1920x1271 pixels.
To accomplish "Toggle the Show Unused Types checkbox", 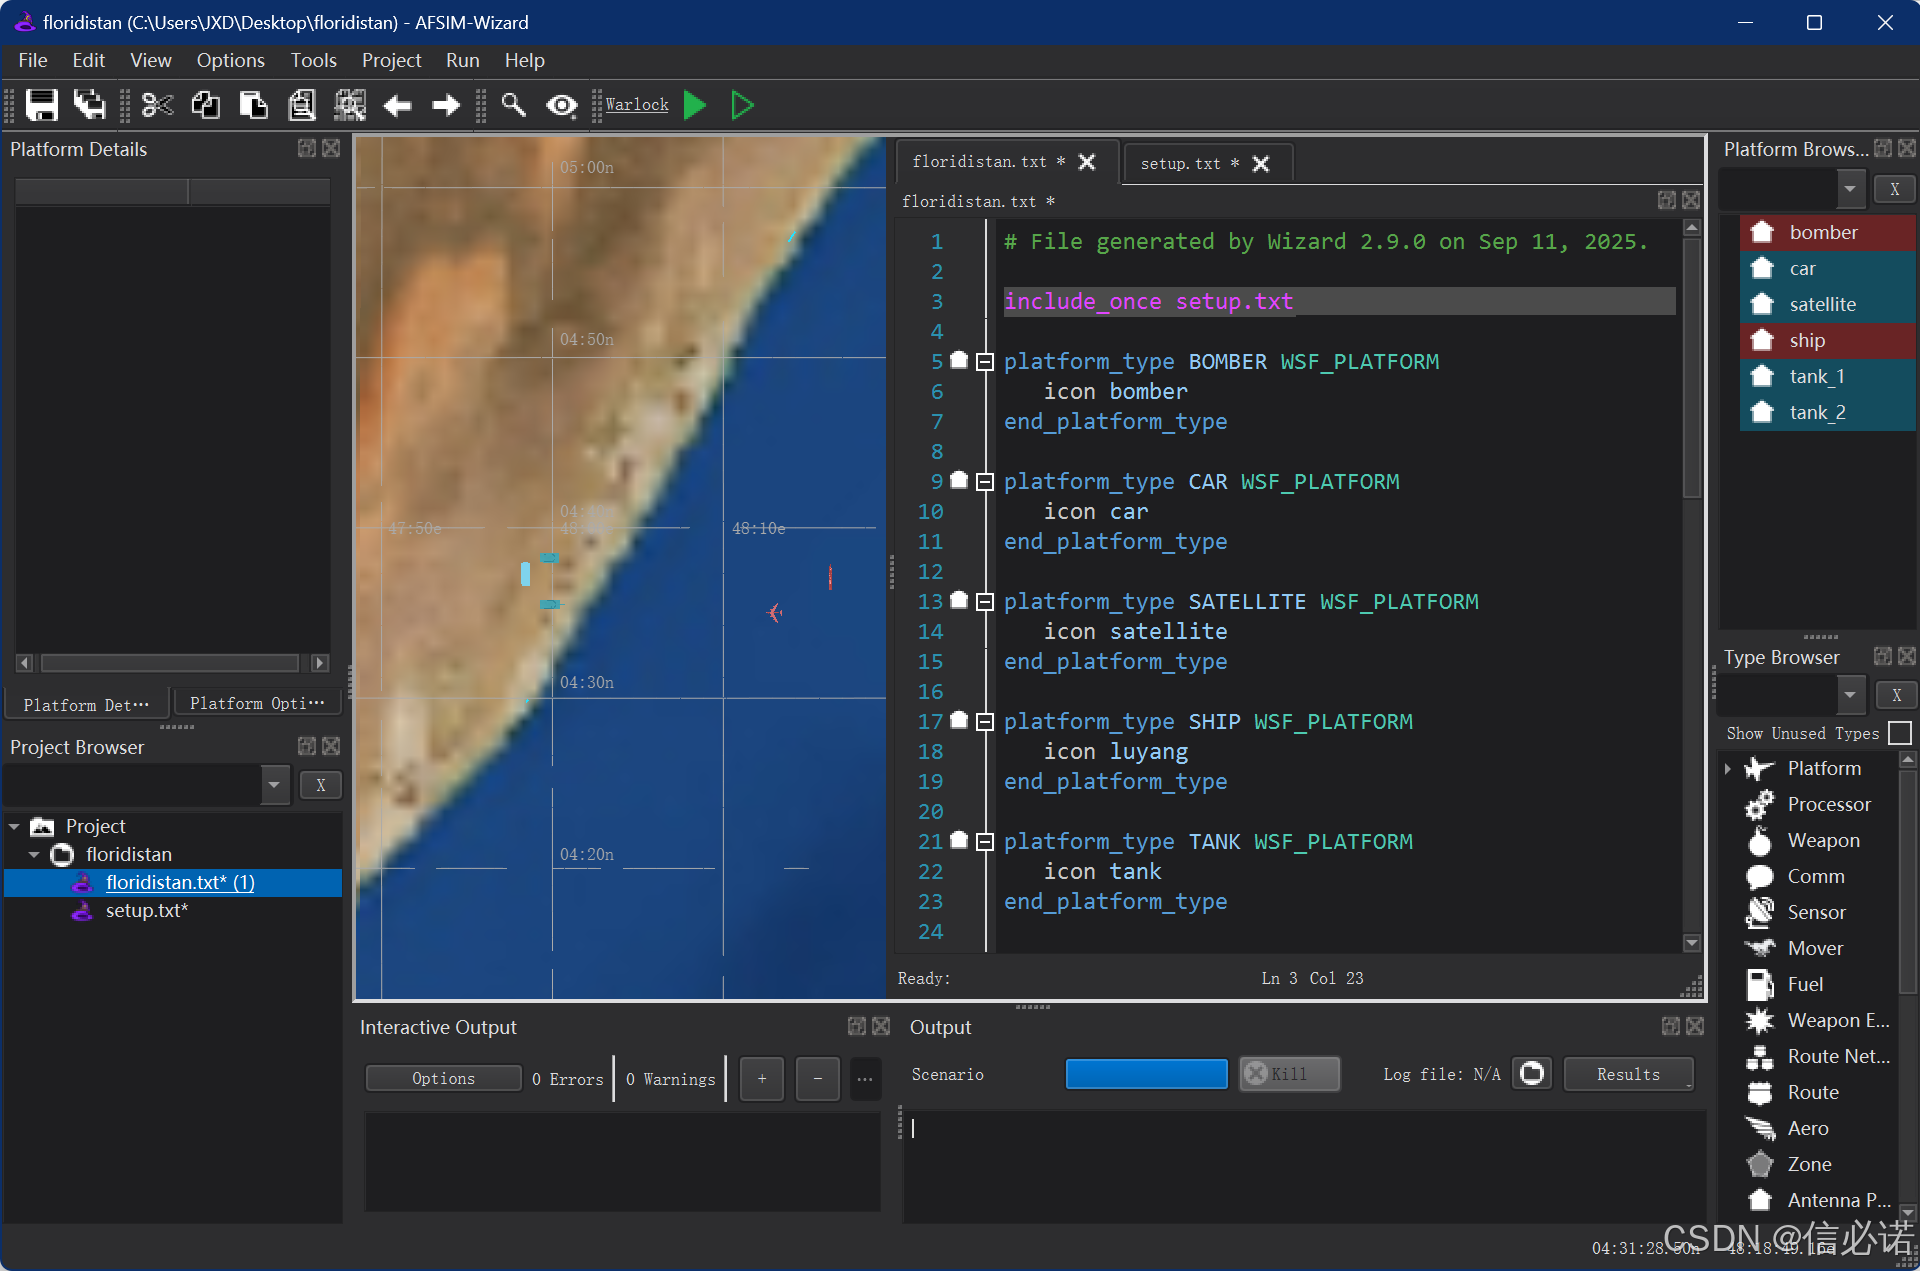I will click(x=1900, y=733).
